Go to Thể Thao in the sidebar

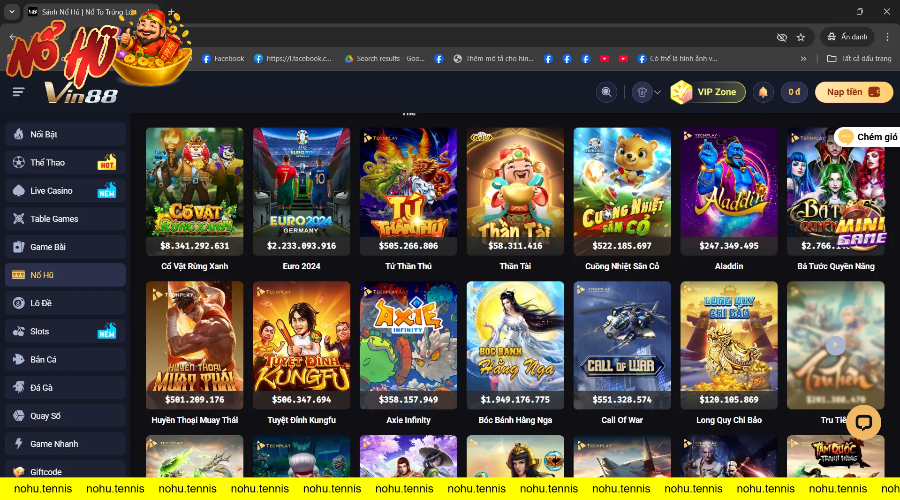64,162
